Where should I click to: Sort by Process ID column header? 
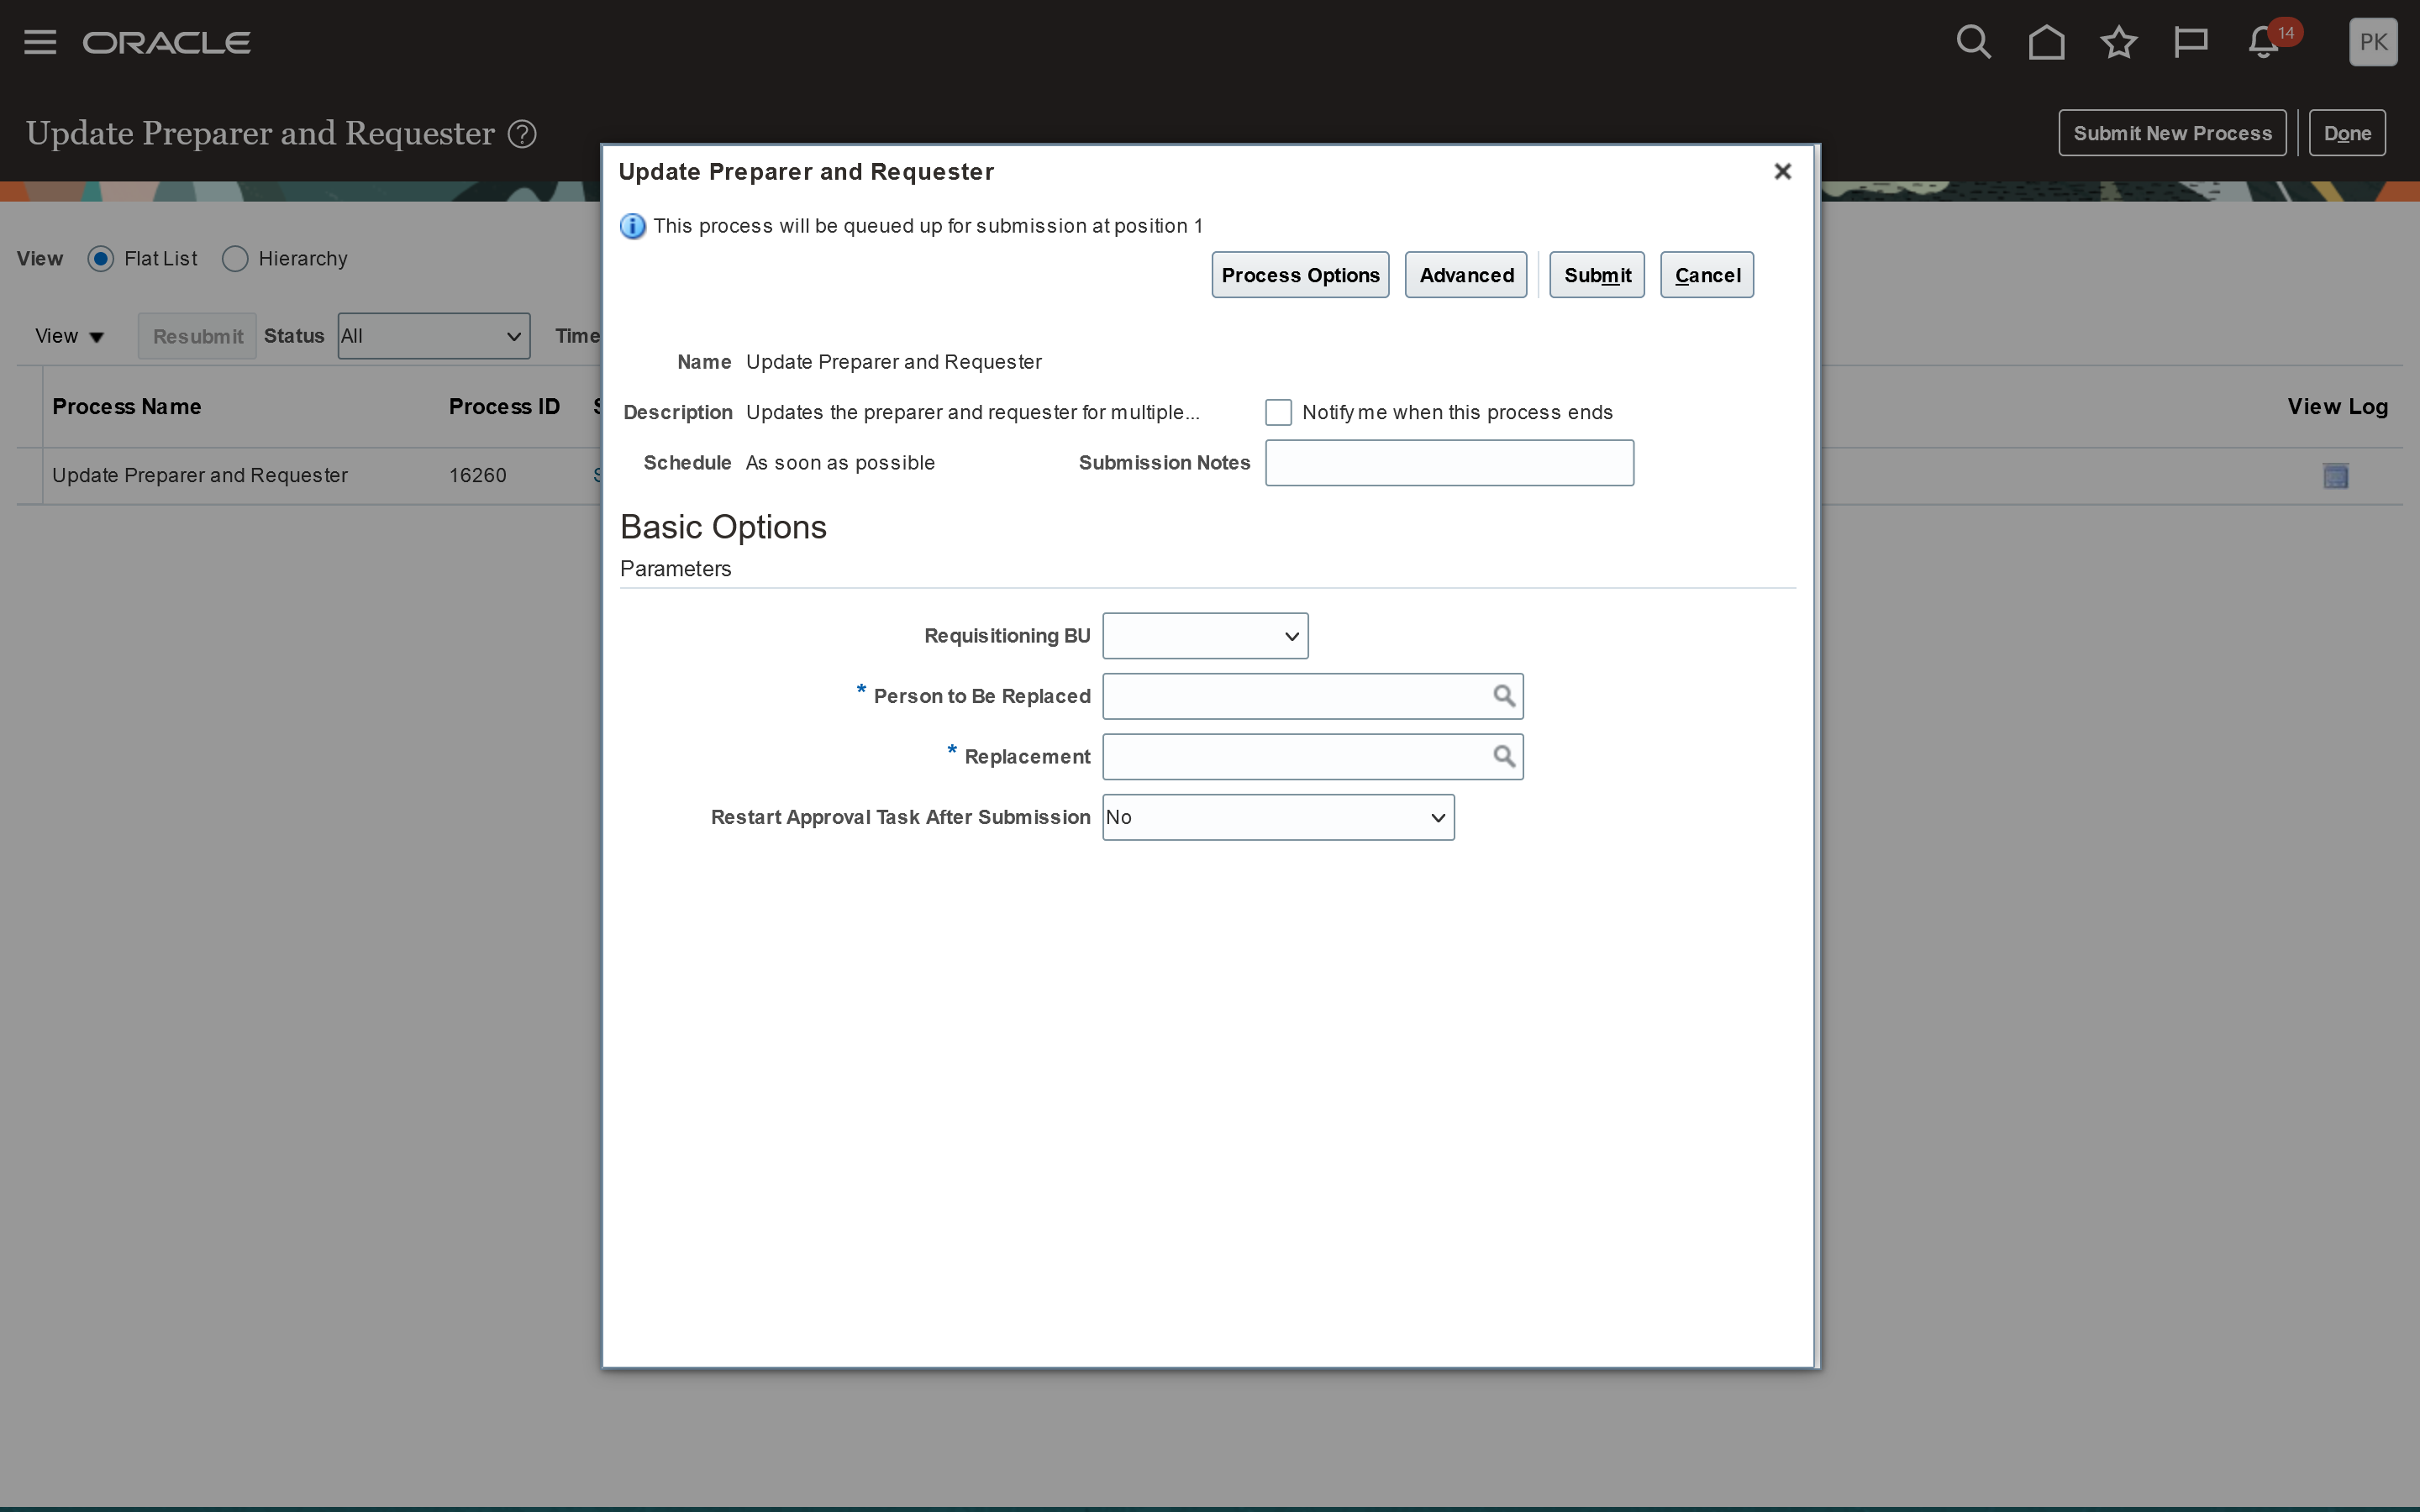pyautogui.click(x=504, y=407)
